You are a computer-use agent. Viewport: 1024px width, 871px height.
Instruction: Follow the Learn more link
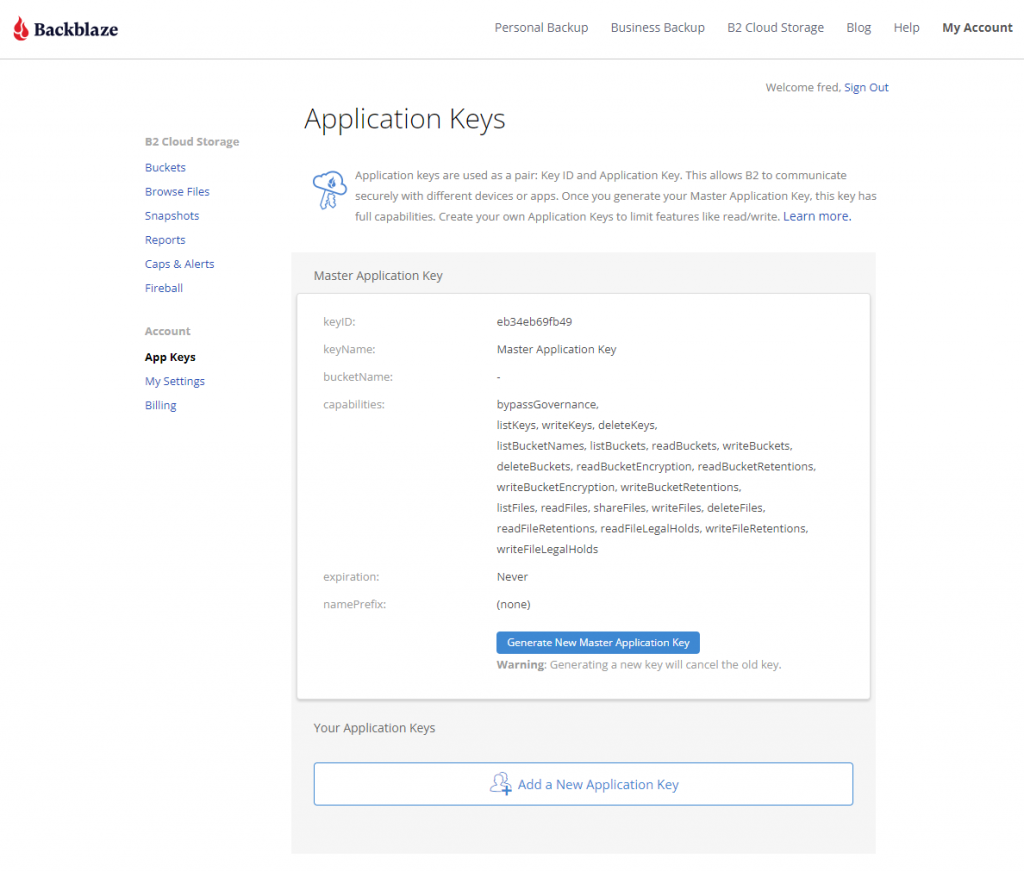(817, 216)
